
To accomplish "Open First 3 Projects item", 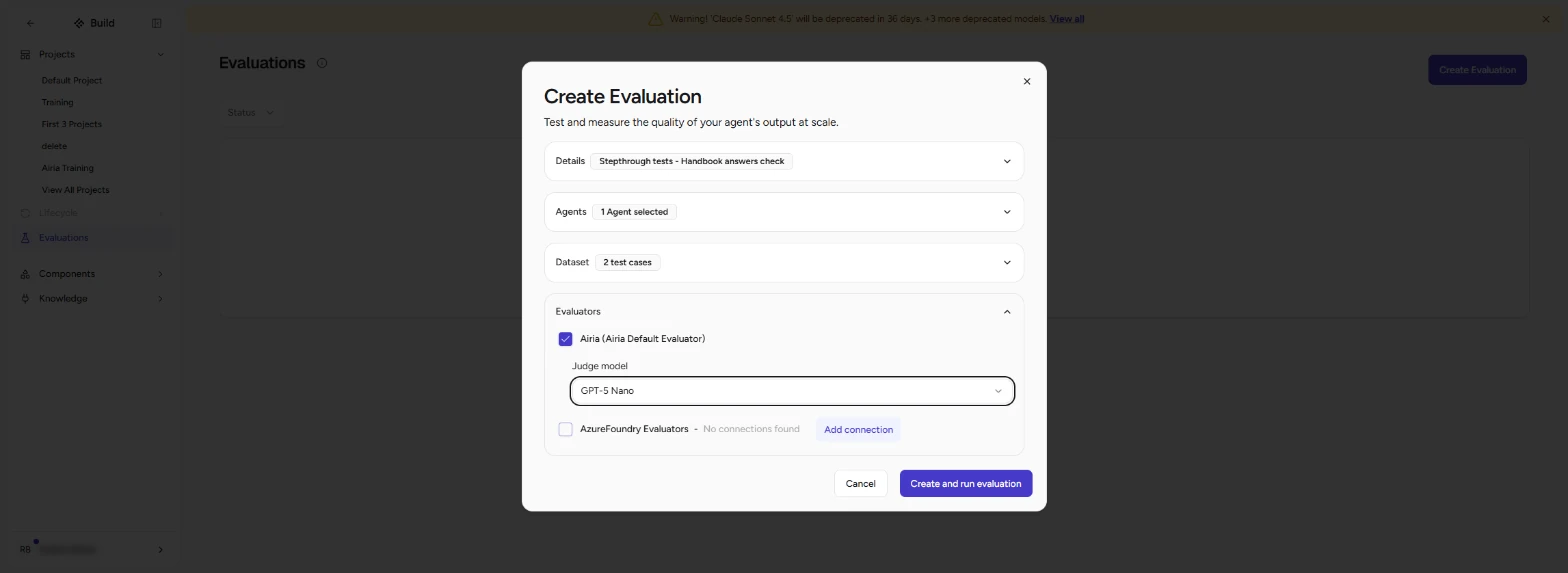I will click(x=72, y=124).
